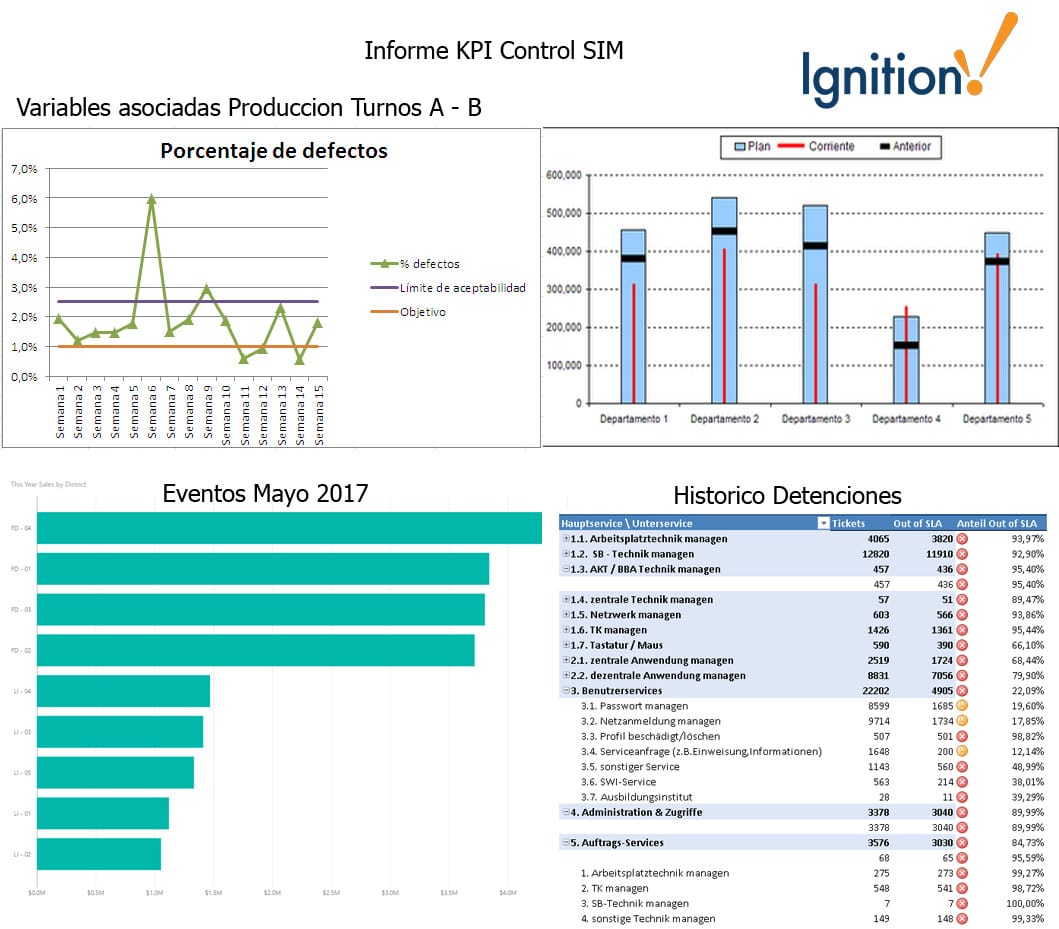Screen dimensions: 1059x929
Task: Click red status icon in Profil beschädigt/löschen row
Action: pos(962,736)
